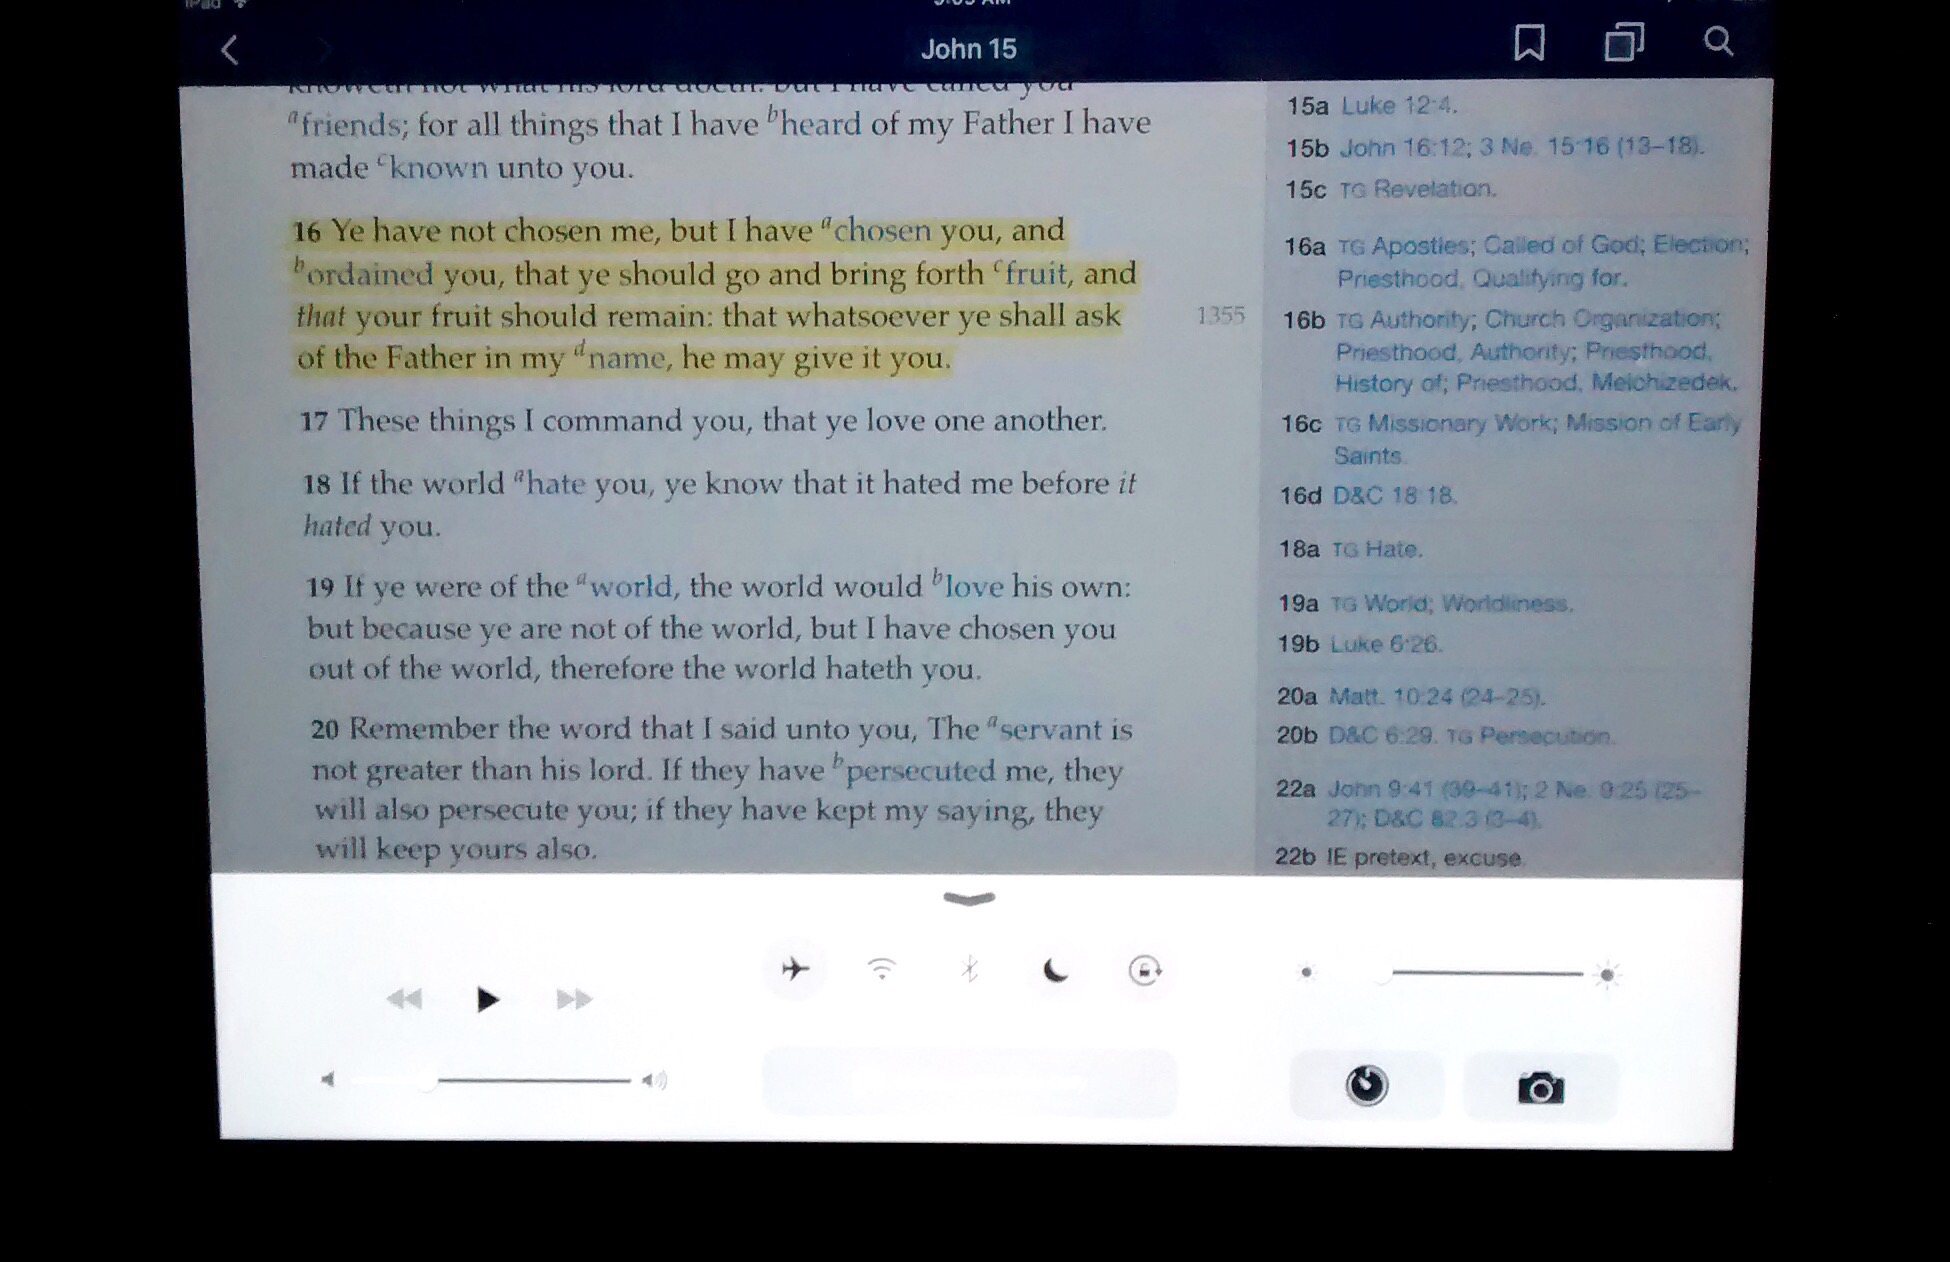Viewport: 1950px width, 1262px height.
Task: Tap linked word 'name' in verse 16
Action: 626,358
